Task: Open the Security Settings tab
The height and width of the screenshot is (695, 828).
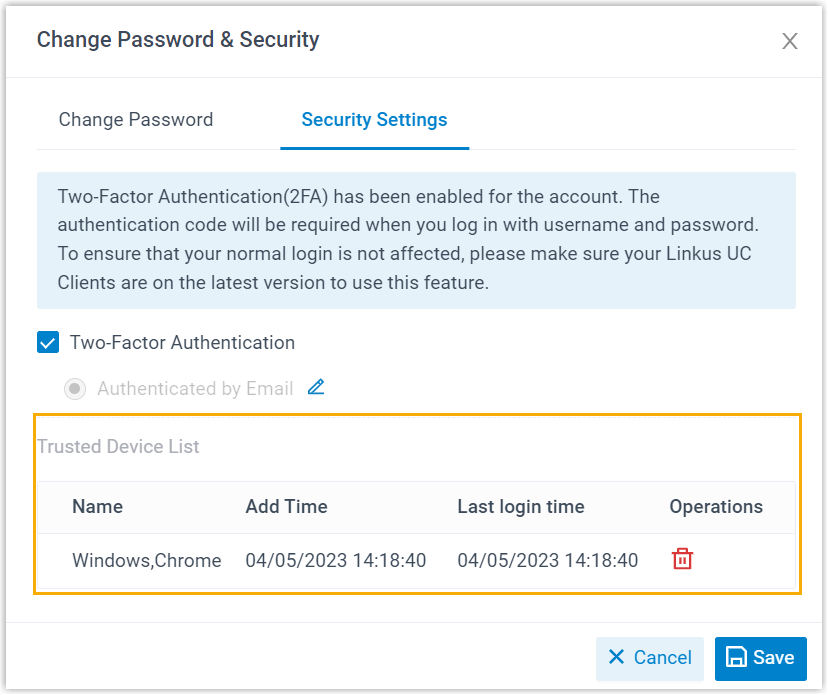Action: point(374,119)
